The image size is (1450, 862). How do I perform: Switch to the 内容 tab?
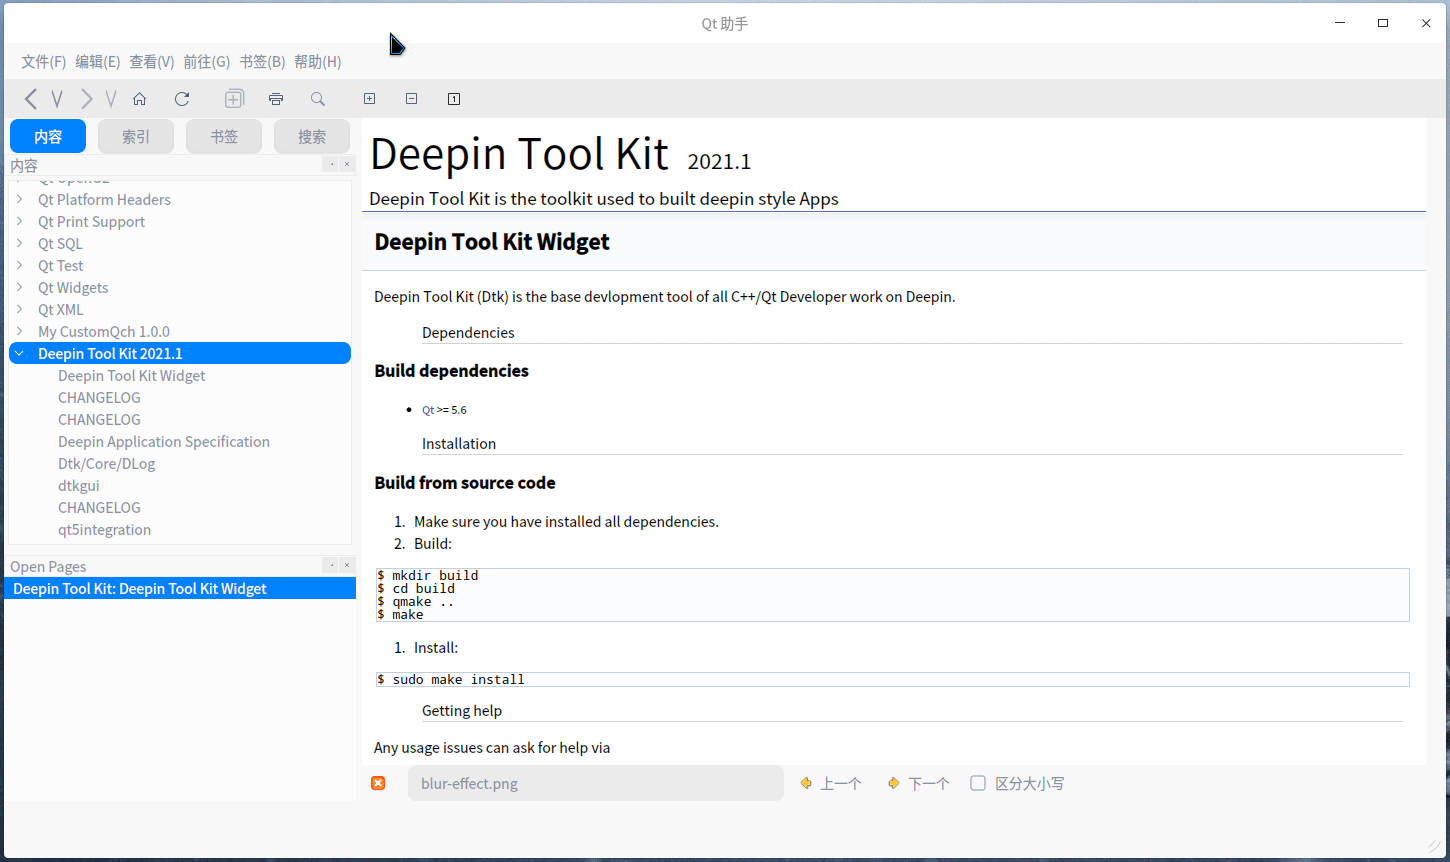pyautogui.click(x=48, y=137)
